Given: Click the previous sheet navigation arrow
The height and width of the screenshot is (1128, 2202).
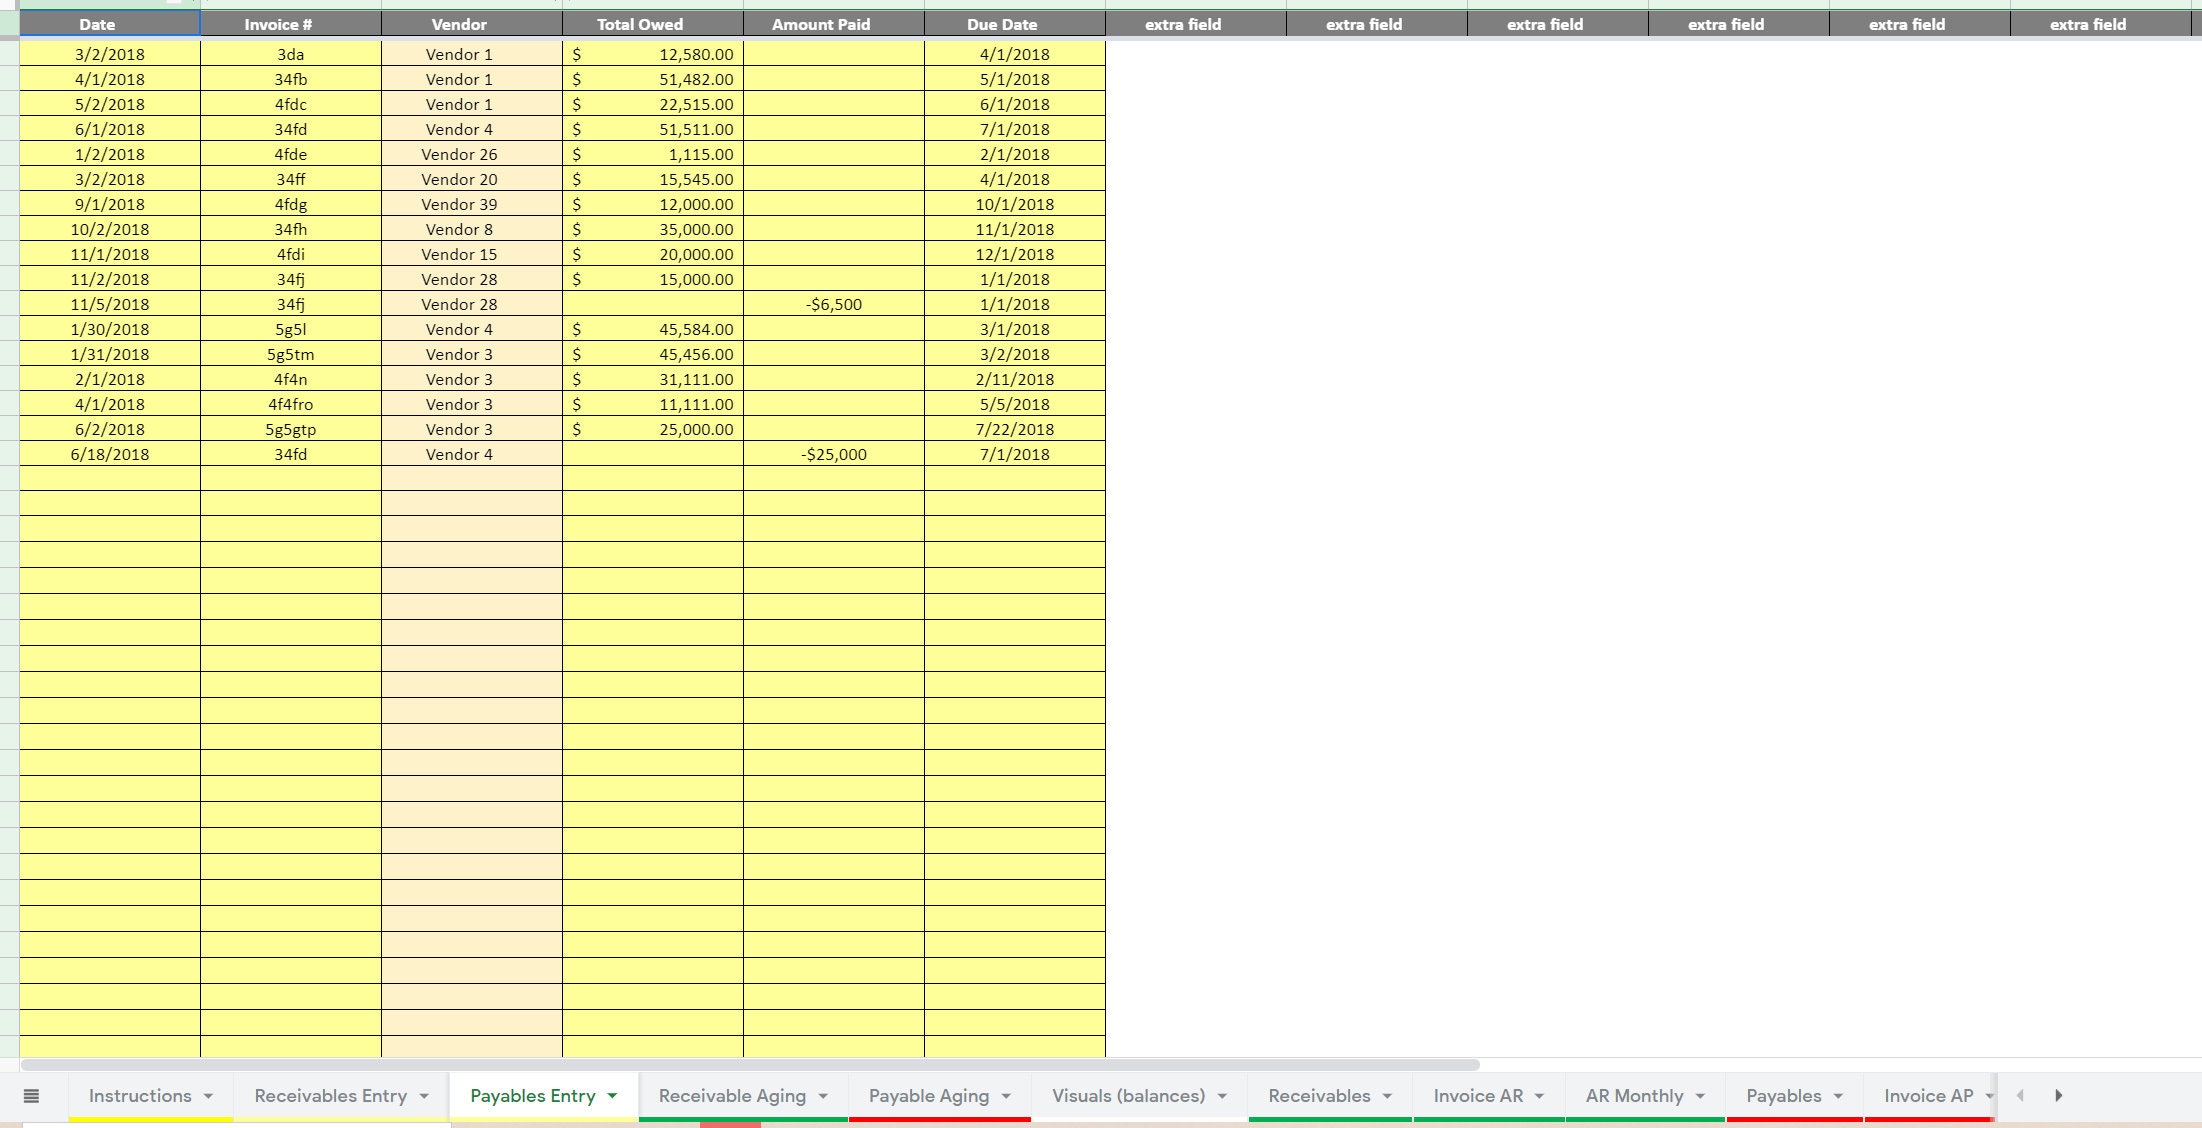Looking at the screenshot, I should point(2018,1096).
